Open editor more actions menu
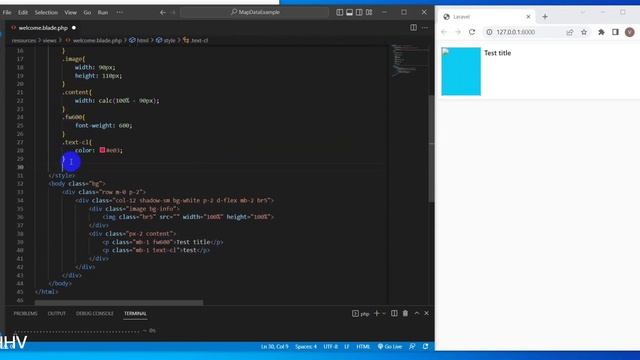This screenshot has height=360, width=640. click(425, 28)
